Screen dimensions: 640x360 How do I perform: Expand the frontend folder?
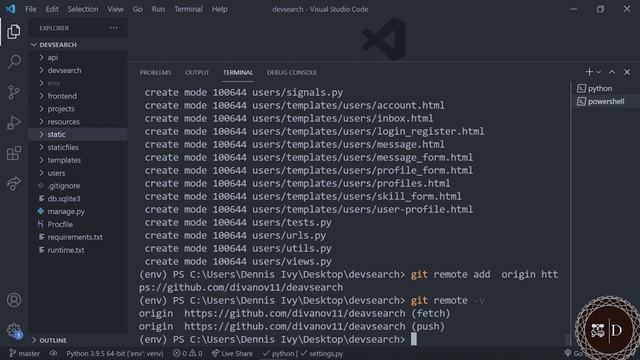(x=78, y=96)
